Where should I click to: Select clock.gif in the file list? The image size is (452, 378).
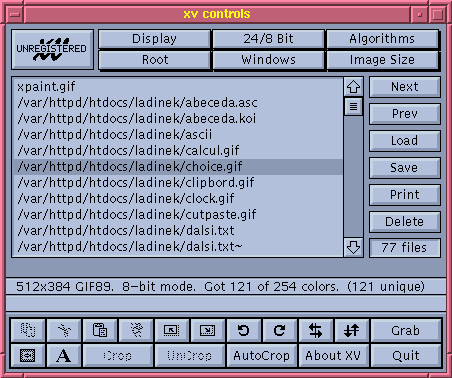tap(178, 199)
